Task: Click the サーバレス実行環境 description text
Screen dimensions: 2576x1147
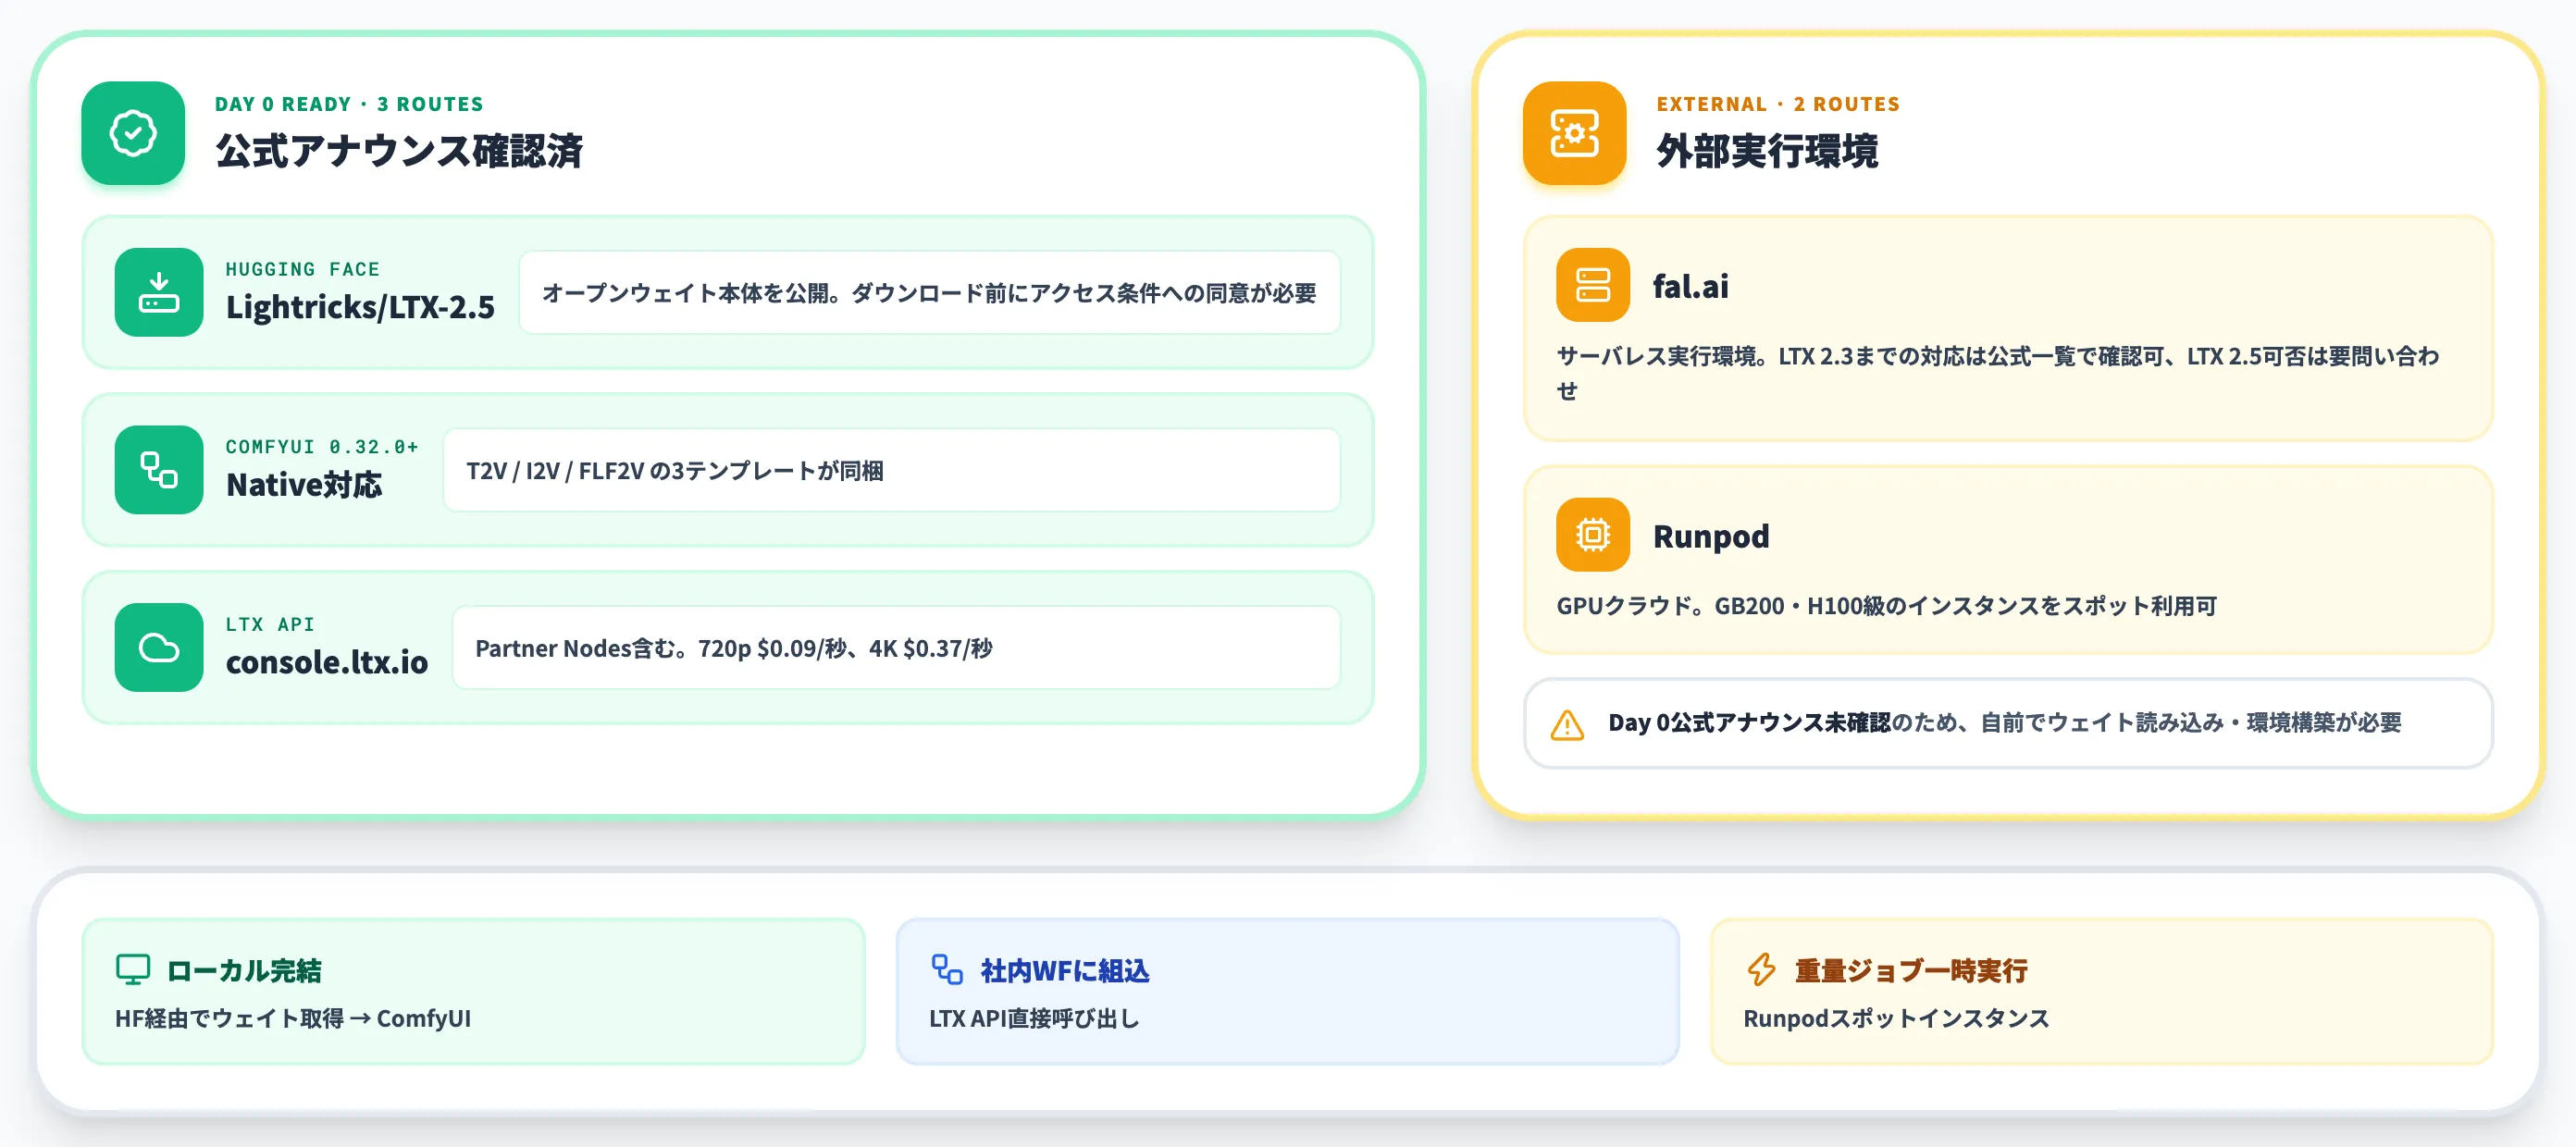Action: pyautogui.click(x=1998, y=373)
